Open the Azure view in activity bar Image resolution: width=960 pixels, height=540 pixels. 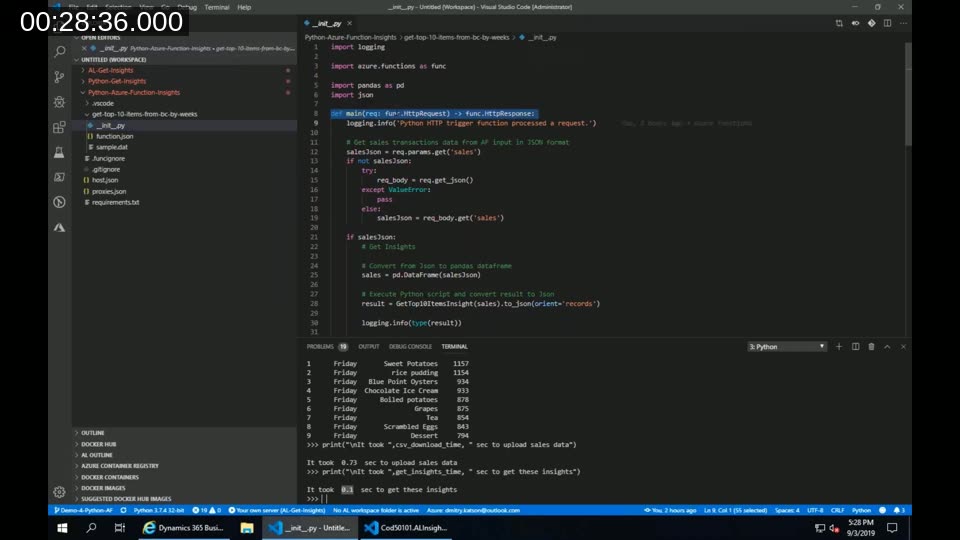click(59, 227)
